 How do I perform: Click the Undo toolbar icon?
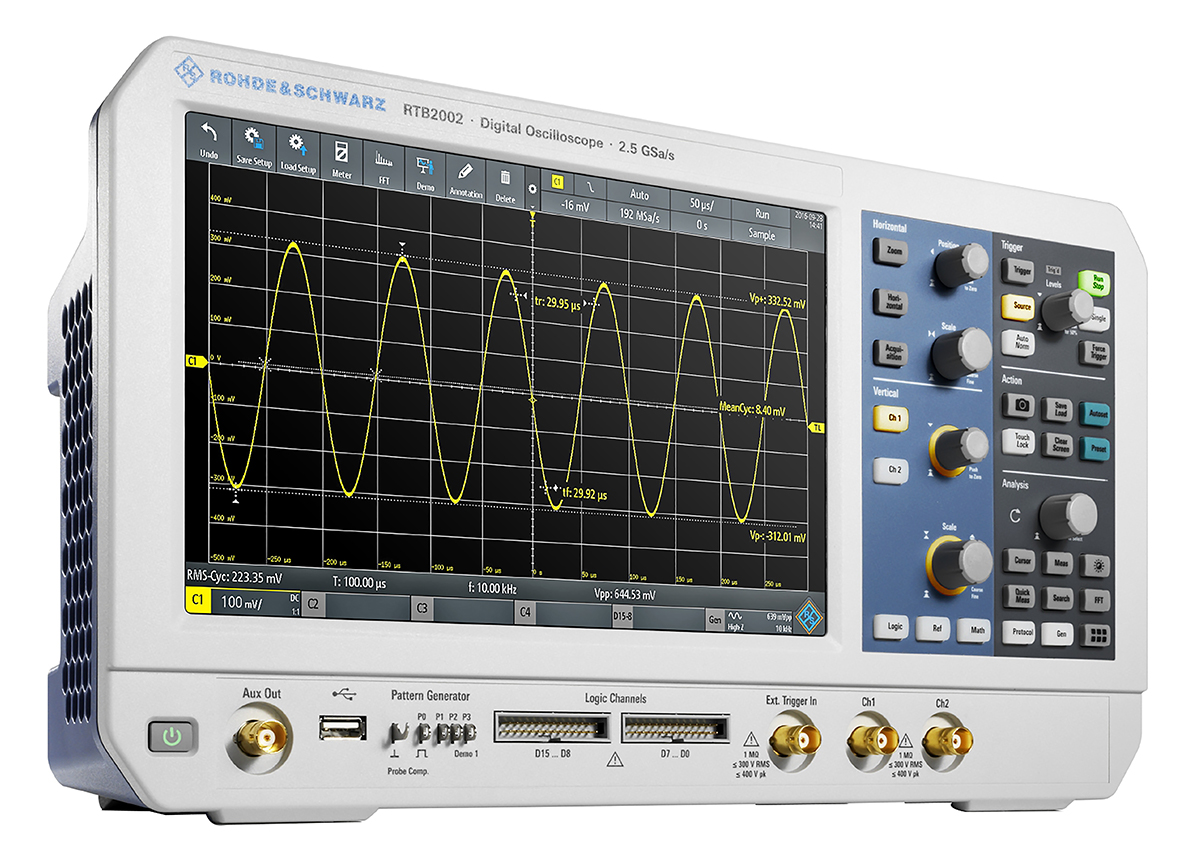click(x=207, y=140)
